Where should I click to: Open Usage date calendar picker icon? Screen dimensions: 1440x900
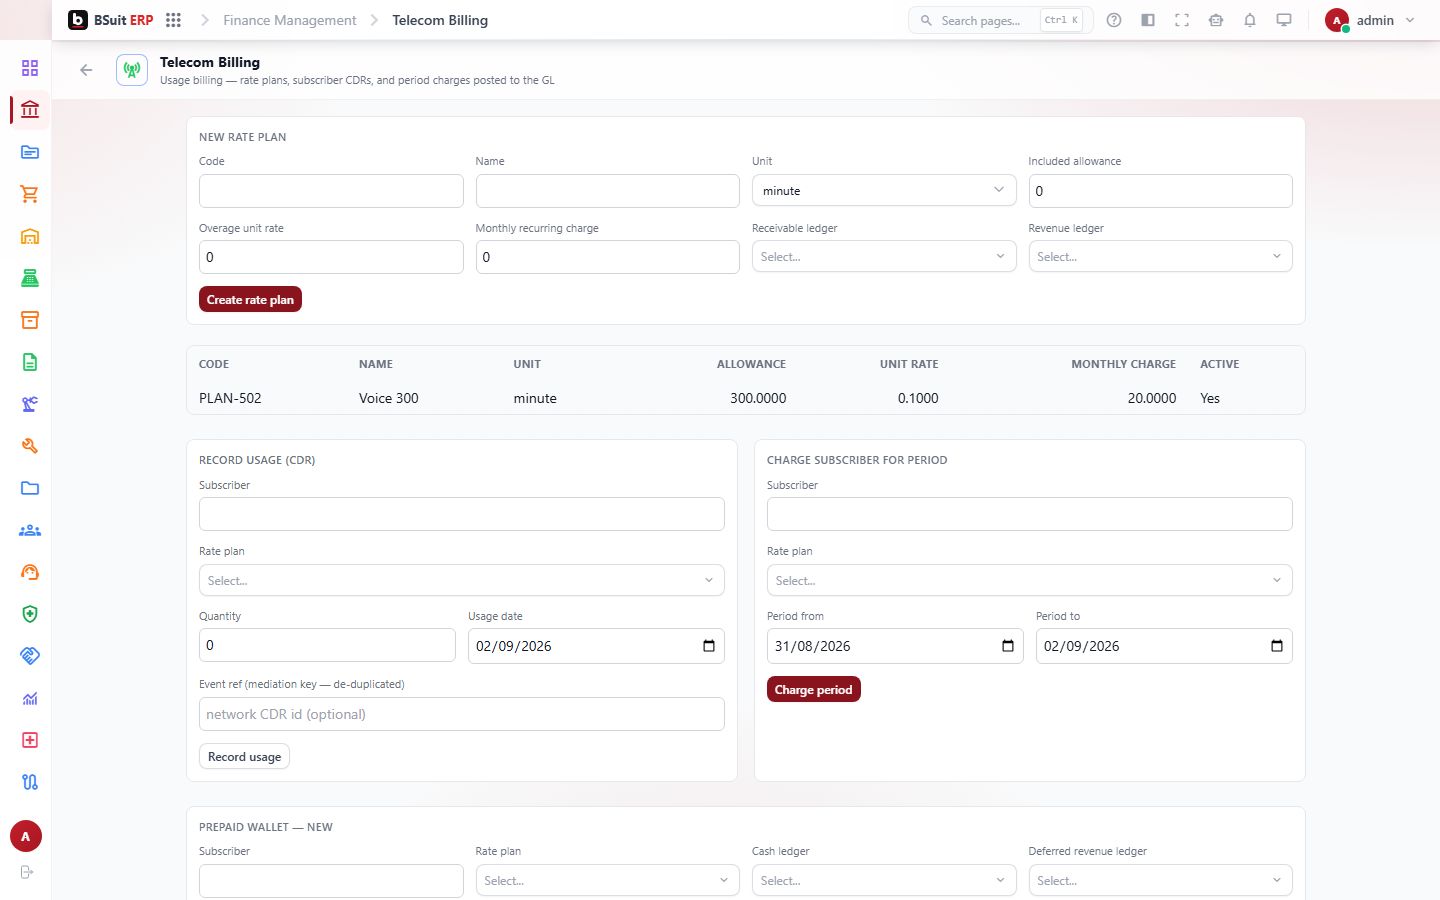point(709,646)
